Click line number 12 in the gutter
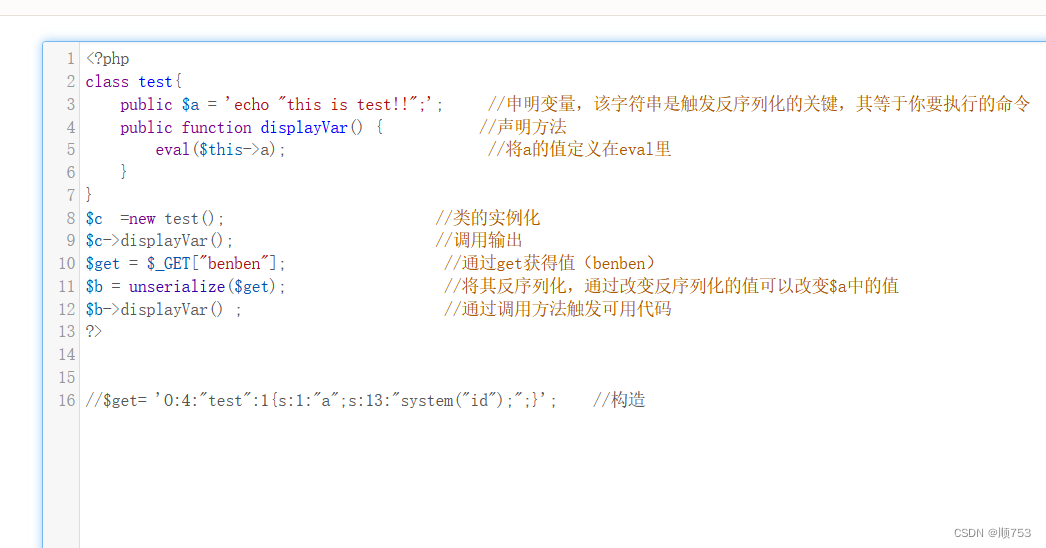The width and height of the screenshot is (1046, 548). pyautogui.click(x=67, y=309)
